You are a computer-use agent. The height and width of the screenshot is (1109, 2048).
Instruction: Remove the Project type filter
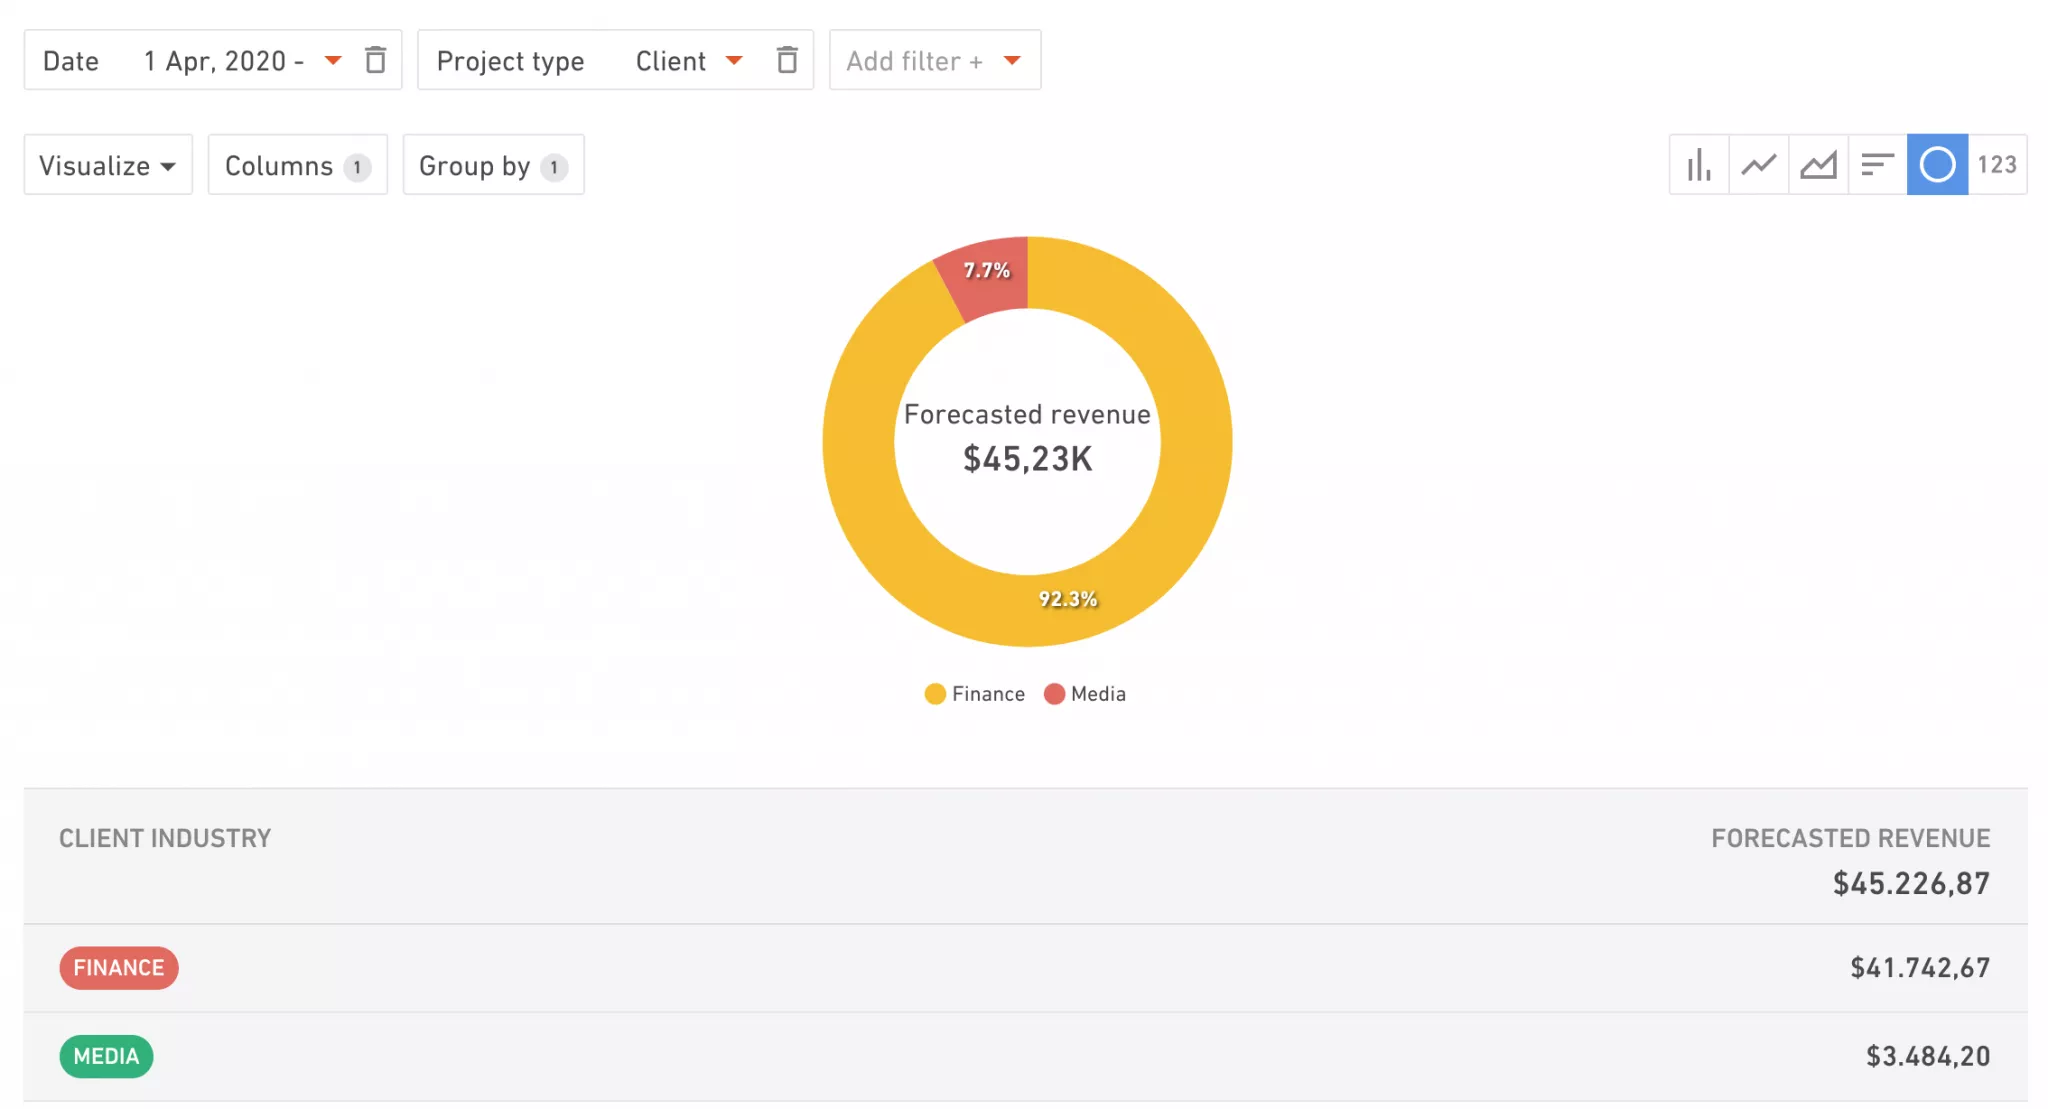(x=787, y=60)
